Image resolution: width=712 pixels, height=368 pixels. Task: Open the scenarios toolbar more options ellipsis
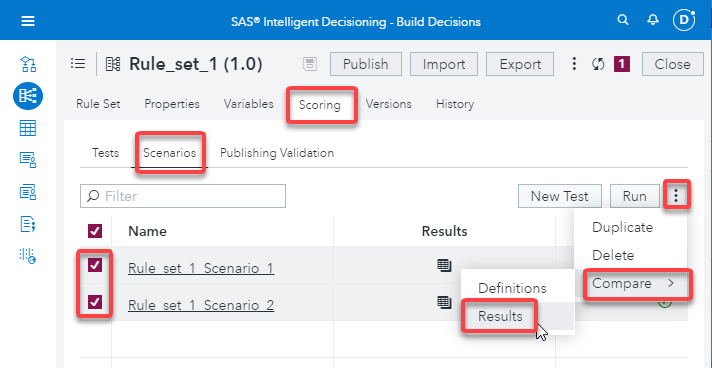coord(677,196)
